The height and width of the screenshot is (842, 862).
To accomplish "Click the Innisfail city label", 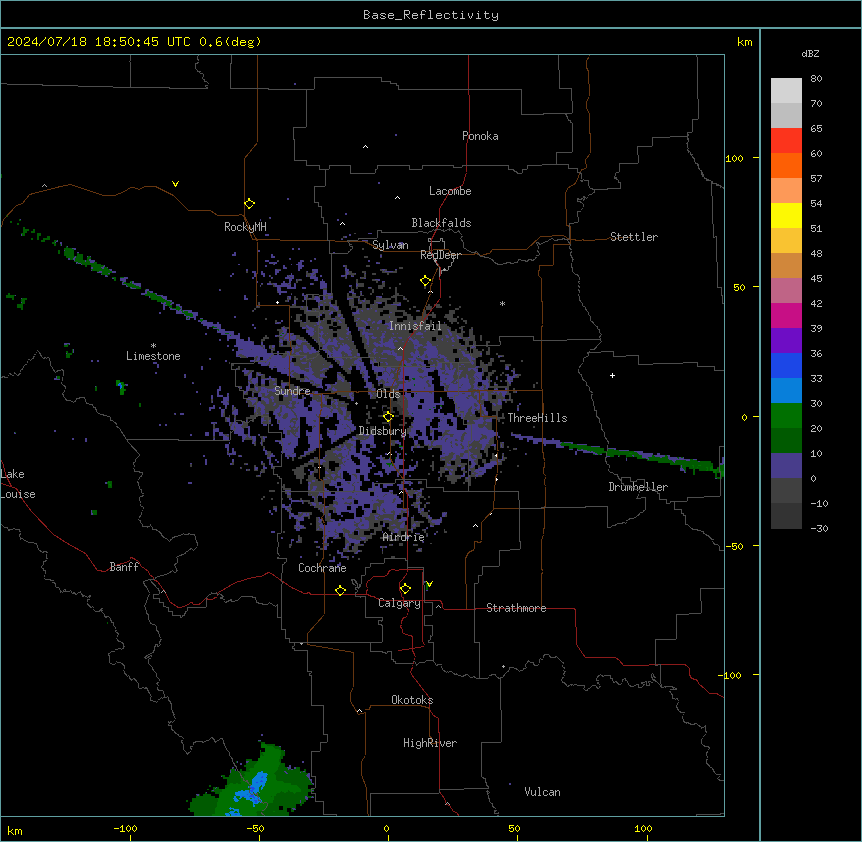I will [415, 326].
